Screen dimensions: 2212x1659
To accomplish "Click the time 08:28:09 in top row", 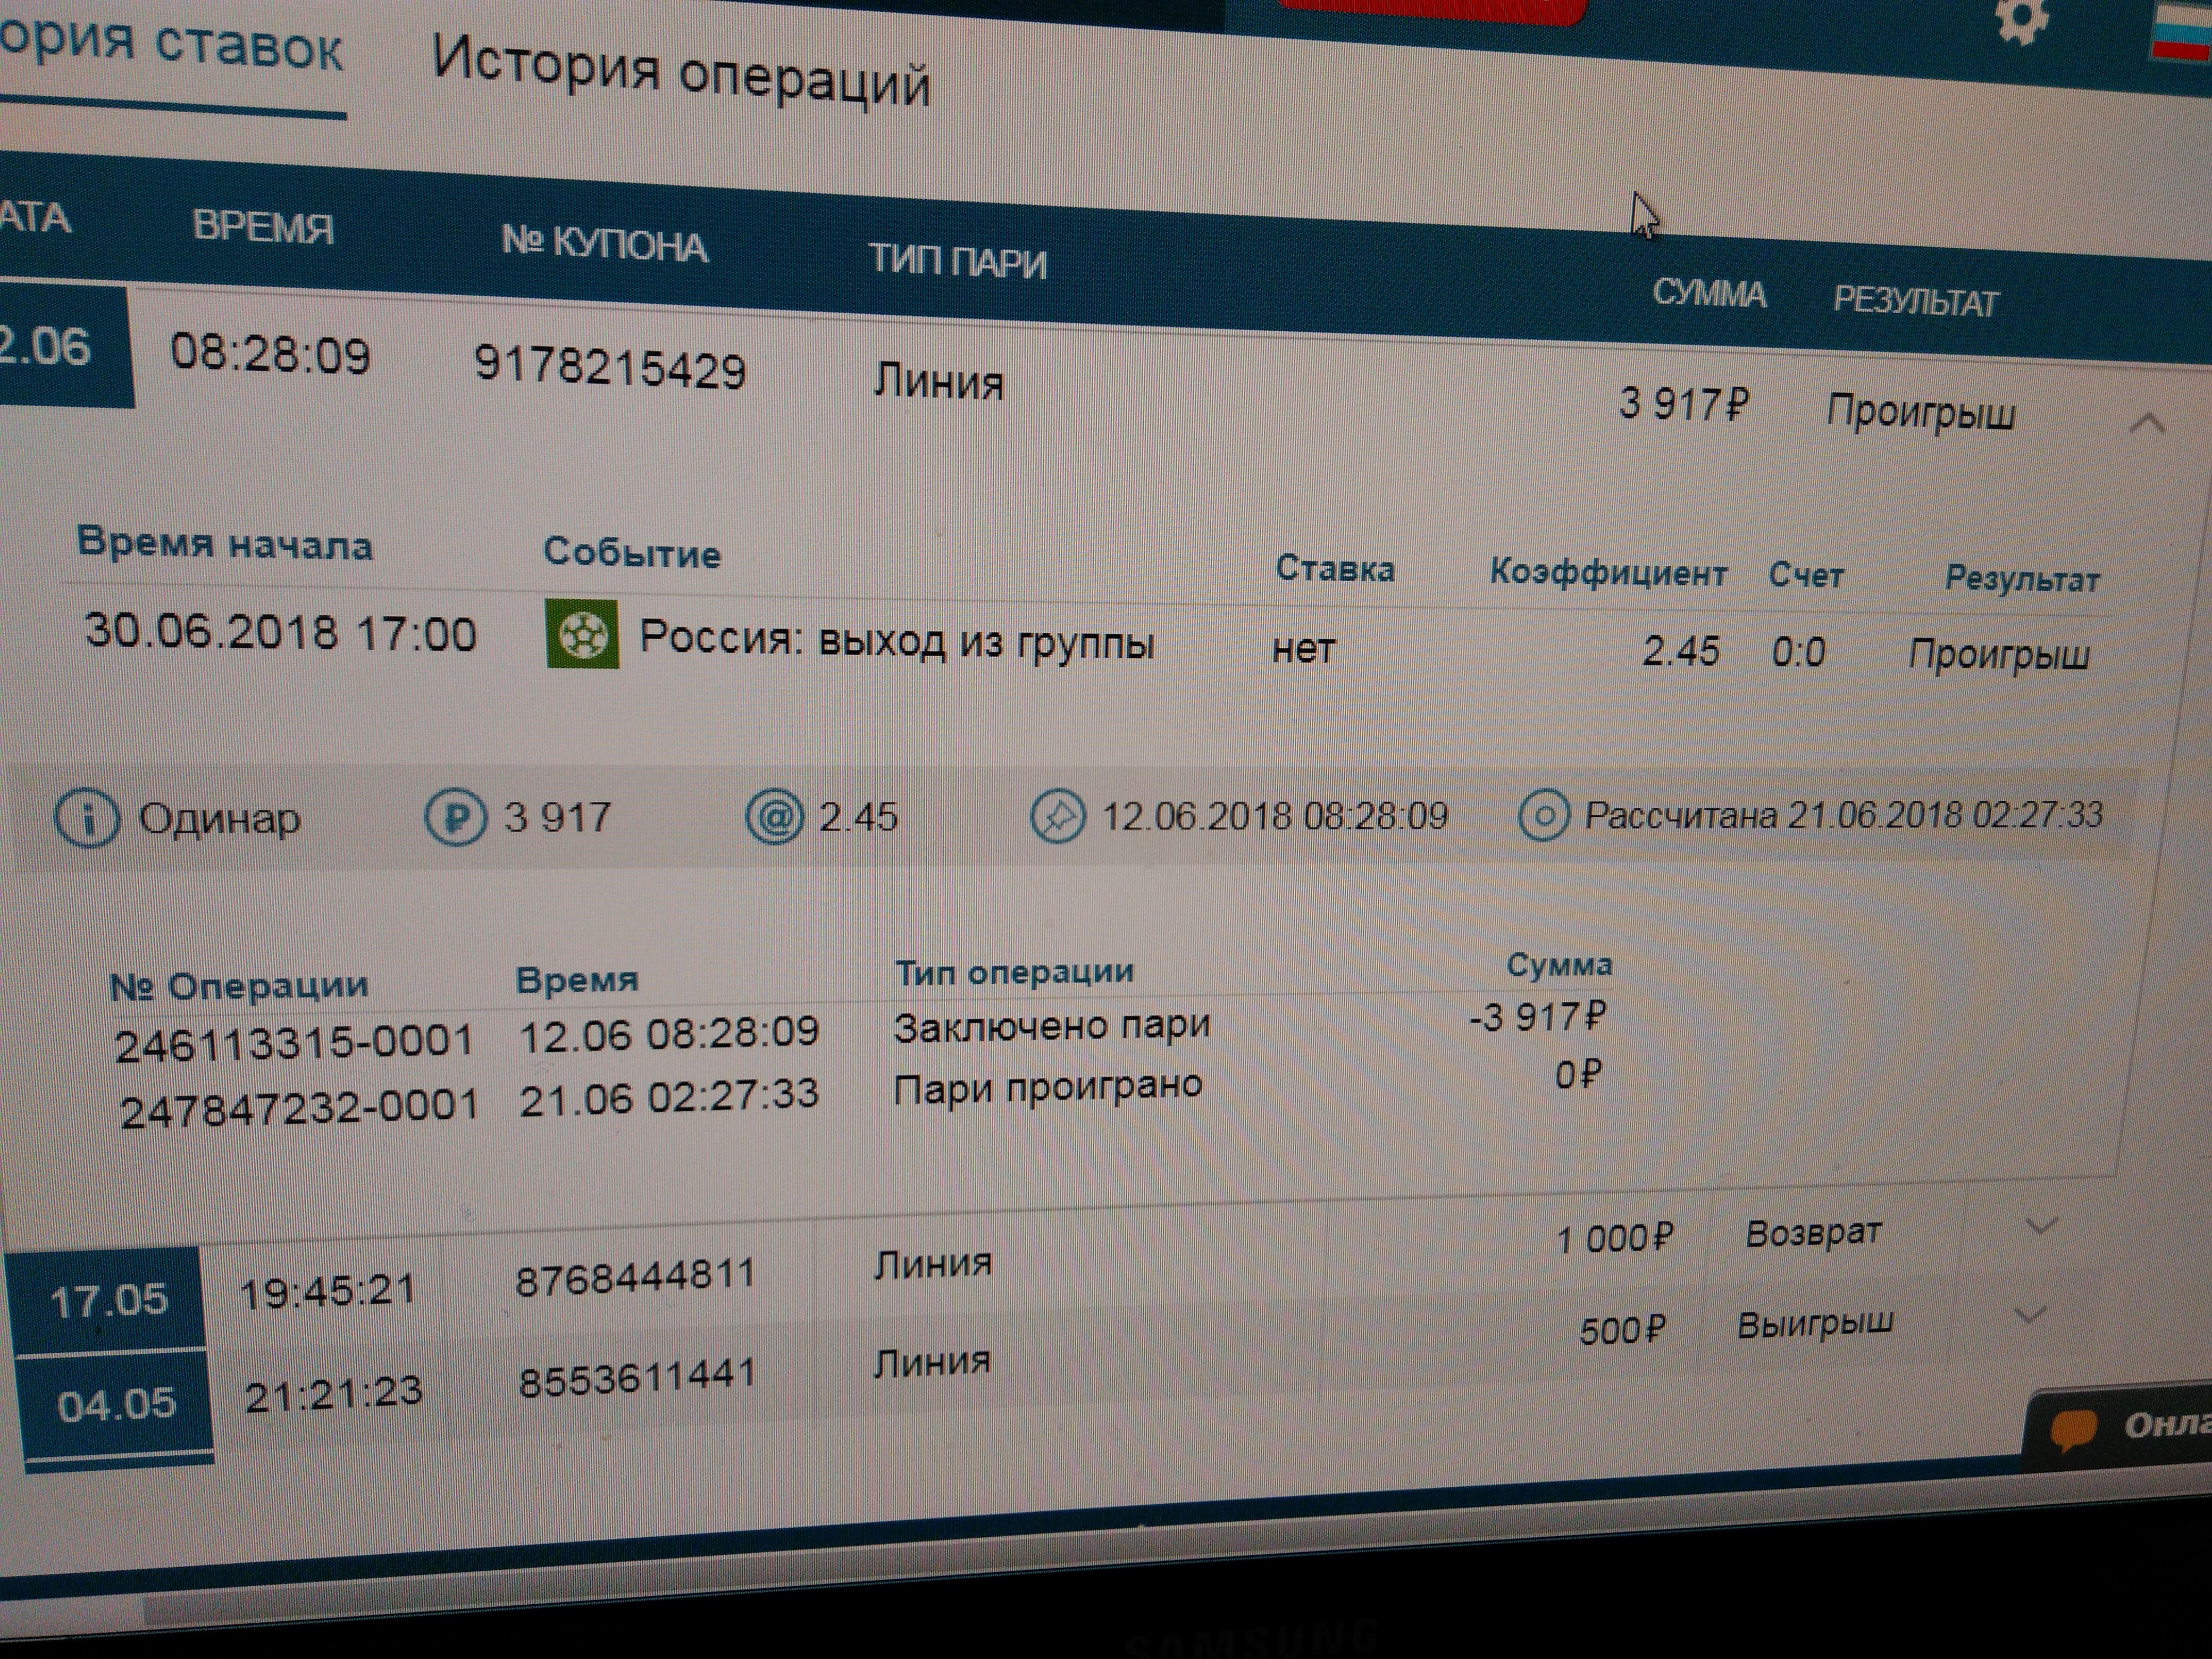I will coord(270,354).
